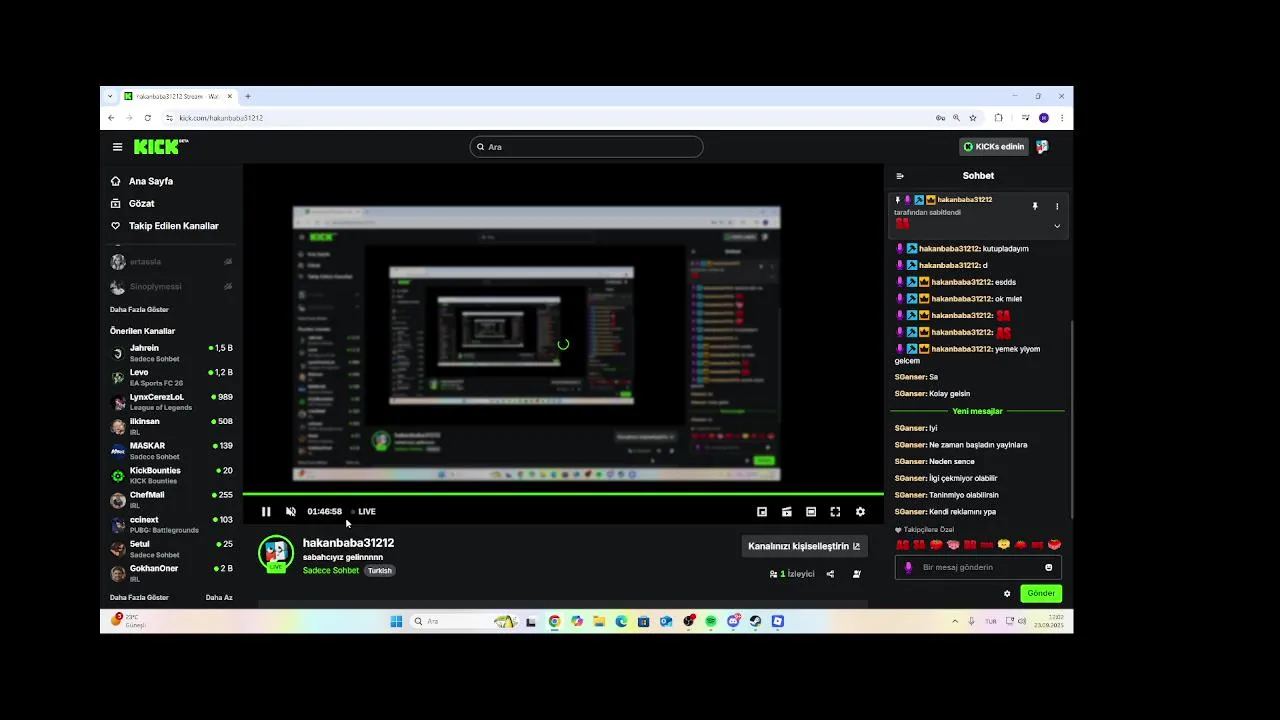
Task: Open the chat settings gear
Action: 1007,594
